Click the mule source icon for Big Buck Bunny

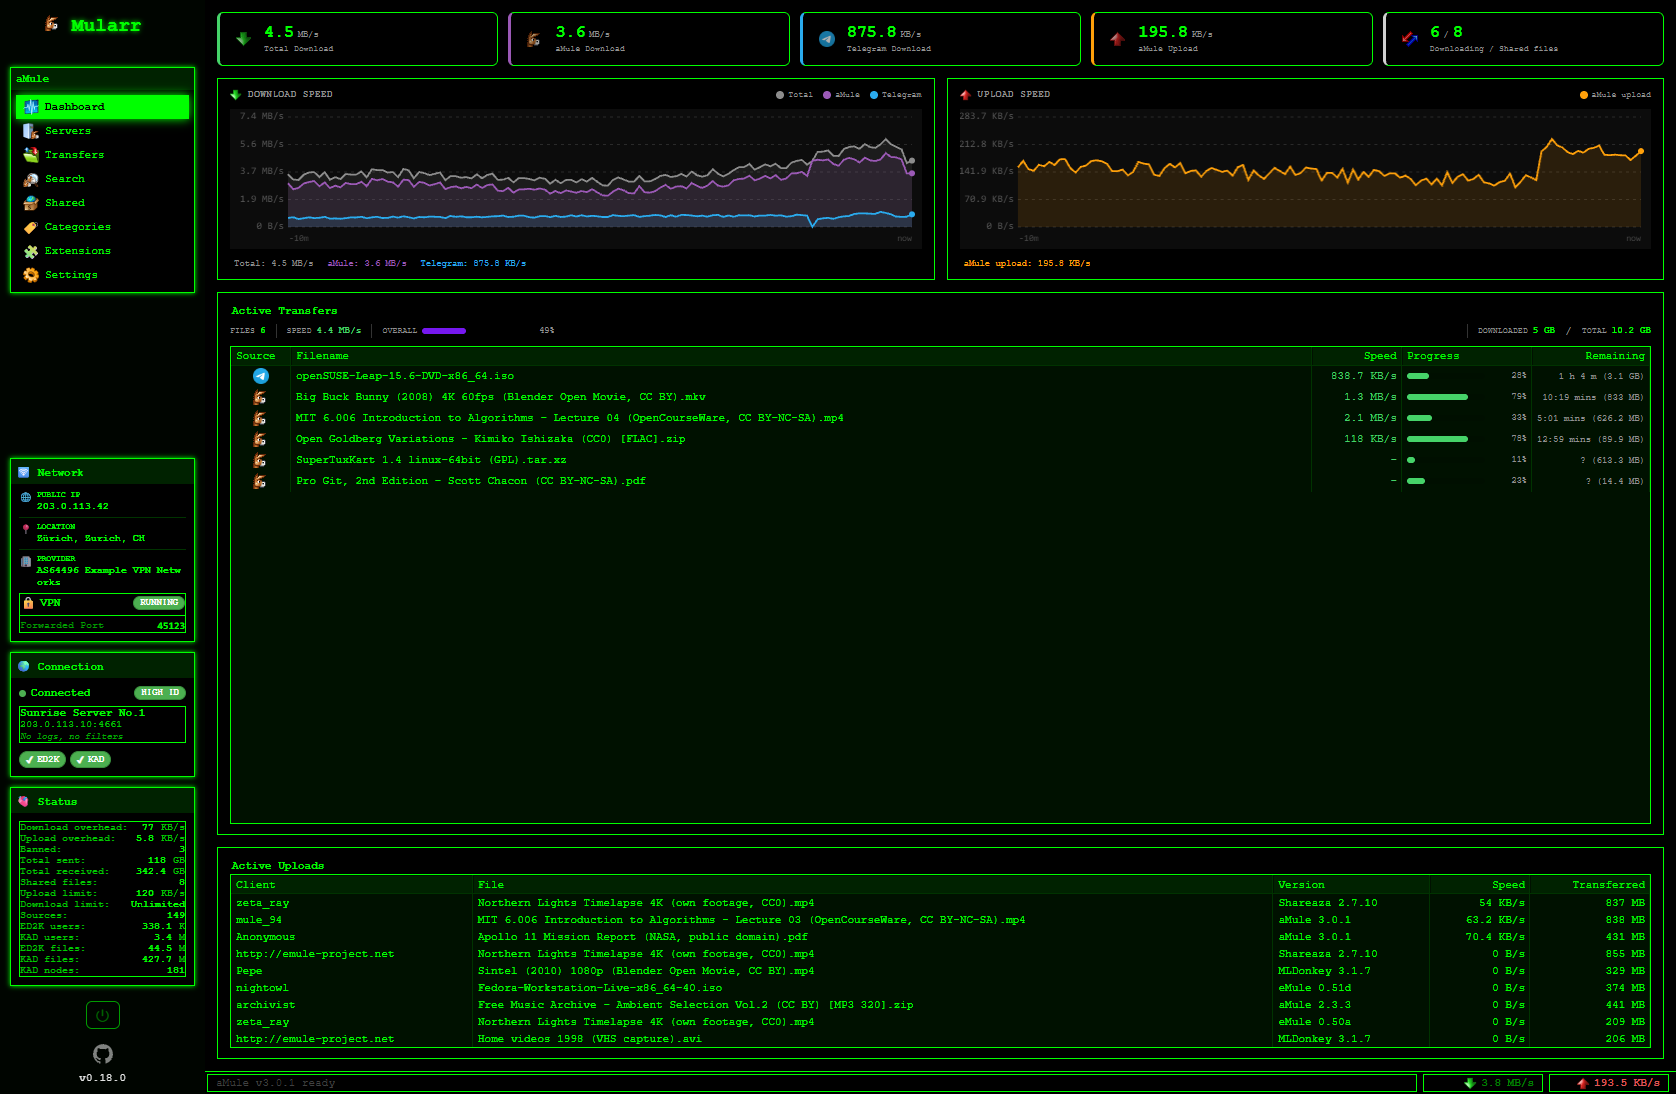(260, 397)
